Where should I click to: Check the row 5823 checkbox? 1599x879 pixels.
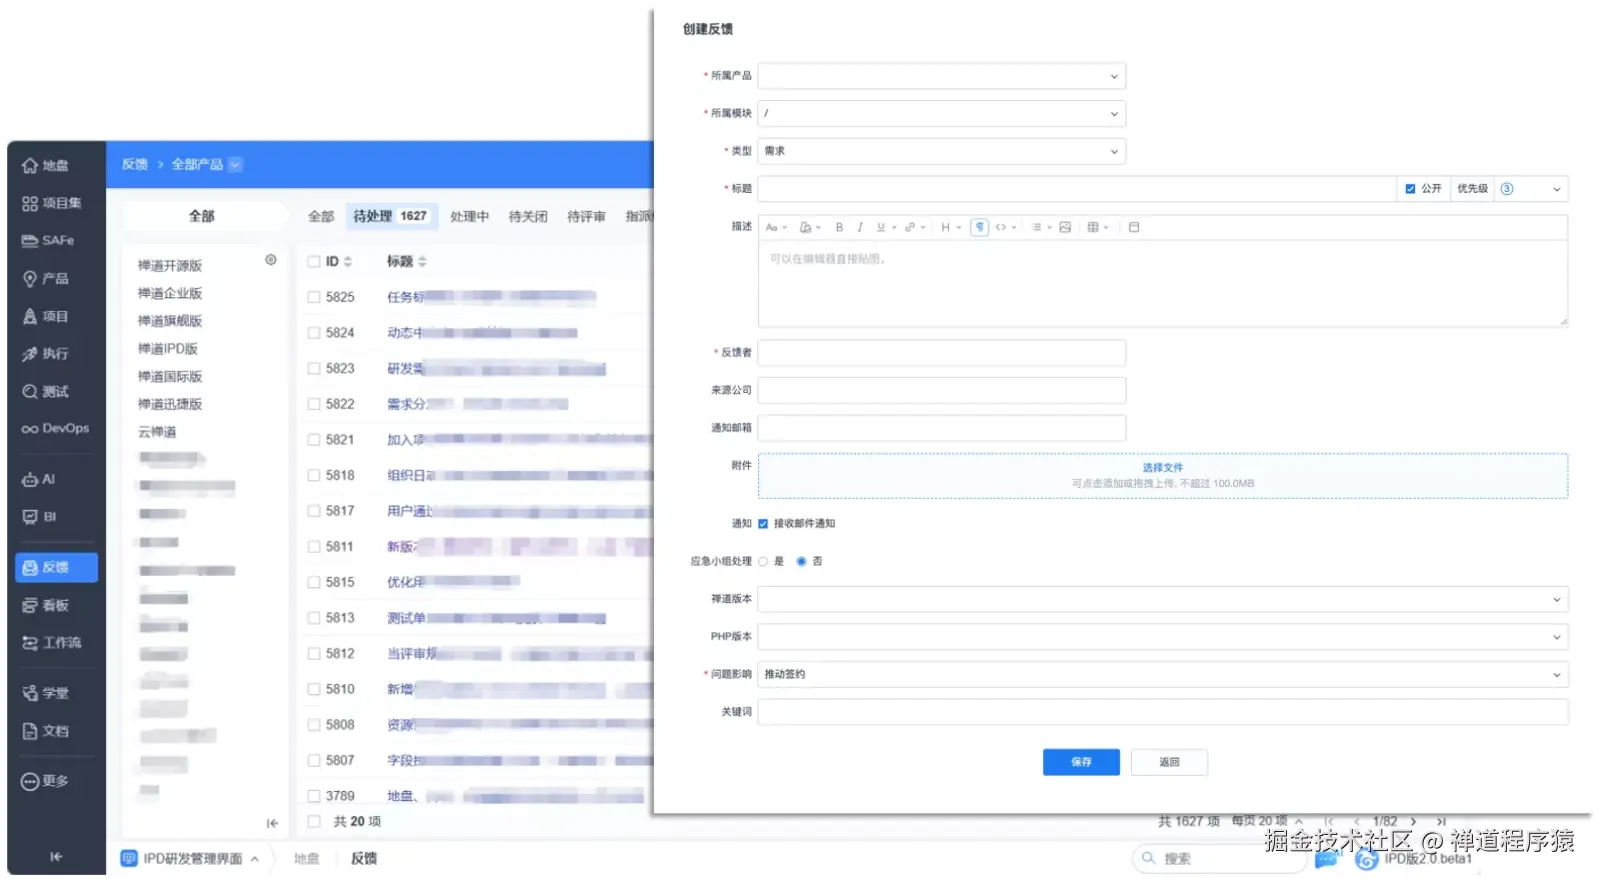(314, 369)
